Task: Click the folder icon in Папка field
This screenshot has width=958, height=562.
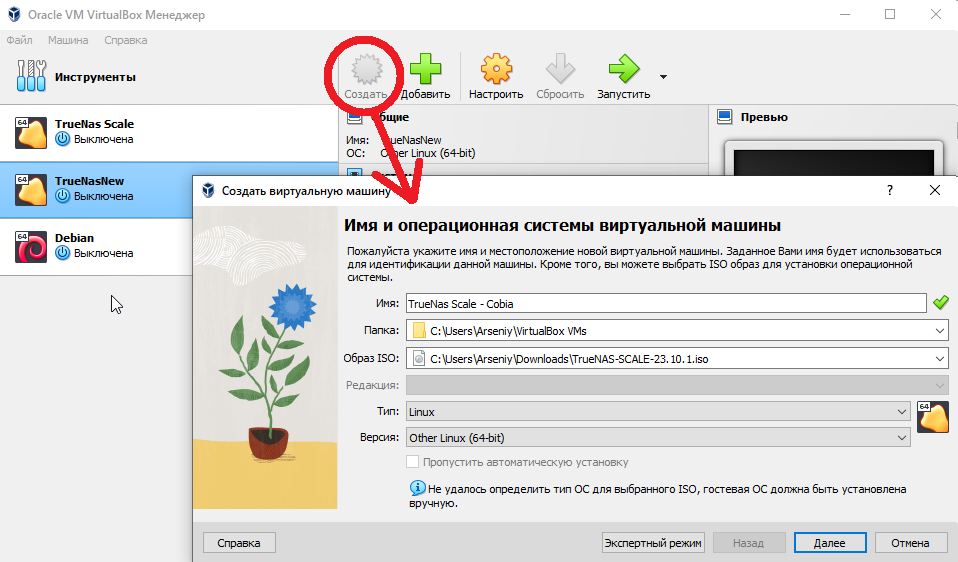Action: pyautogui.click(x=419, y=330)
